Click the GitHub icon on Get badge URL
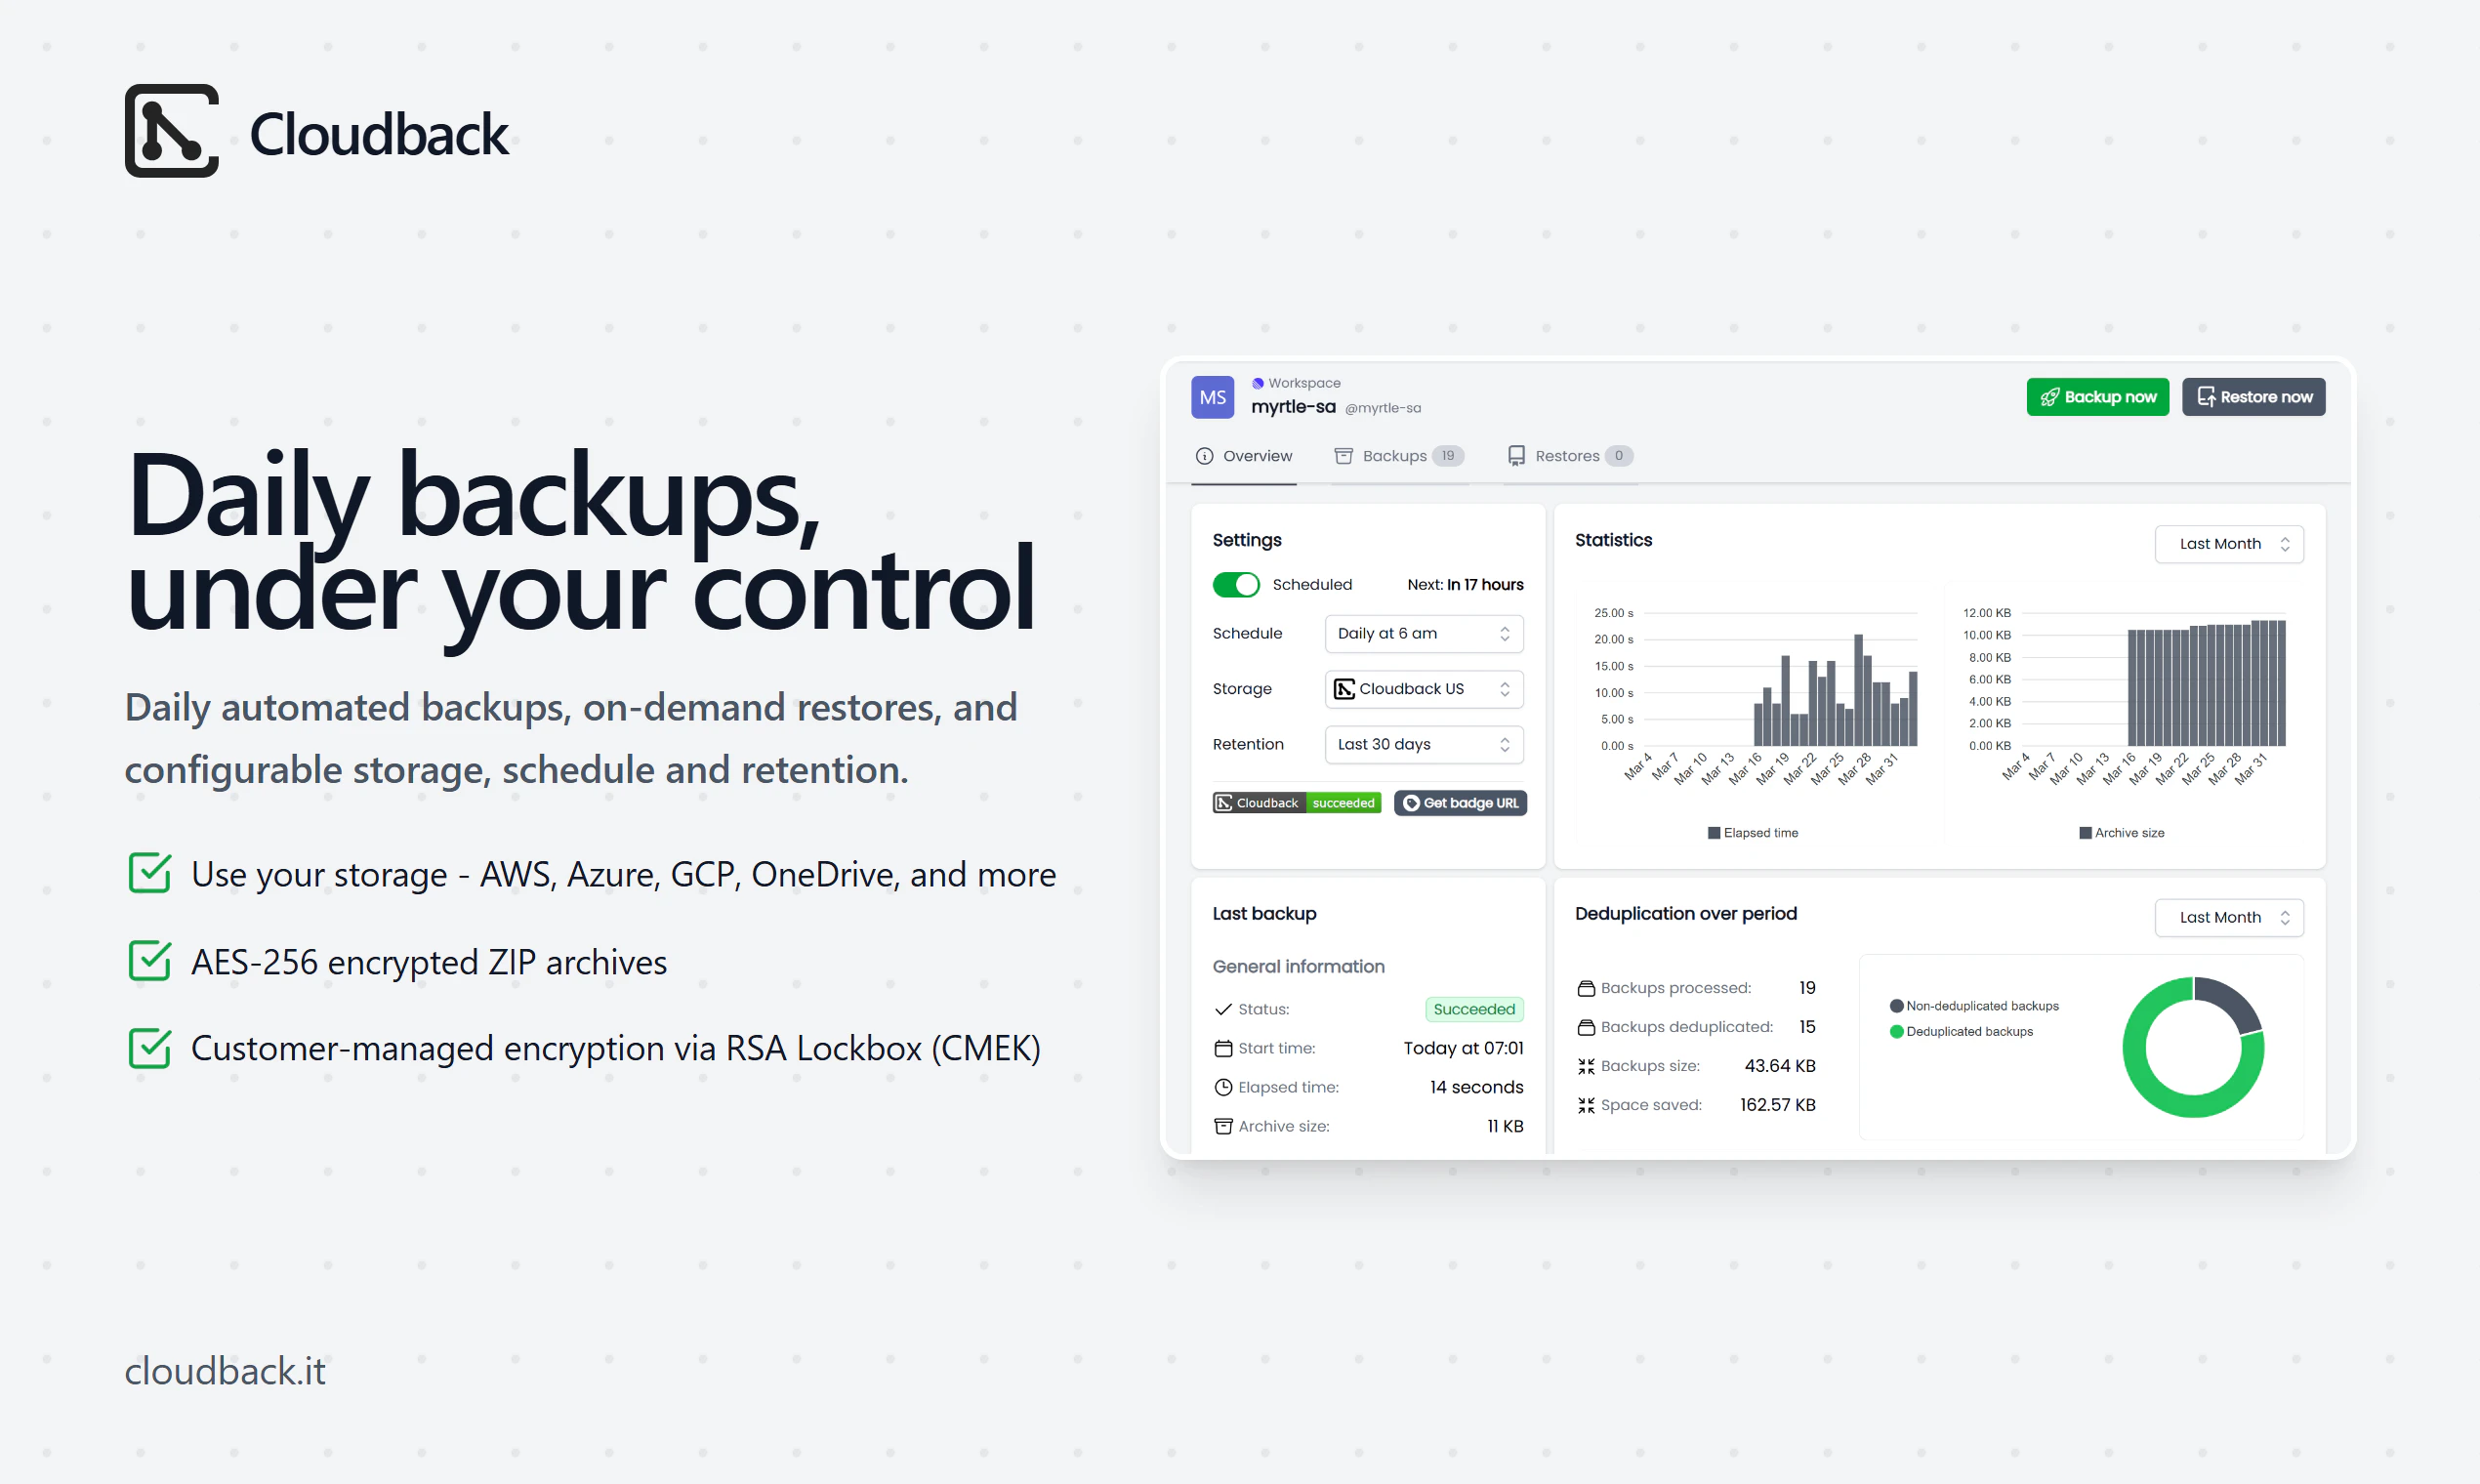 (x=1410, y=803)
